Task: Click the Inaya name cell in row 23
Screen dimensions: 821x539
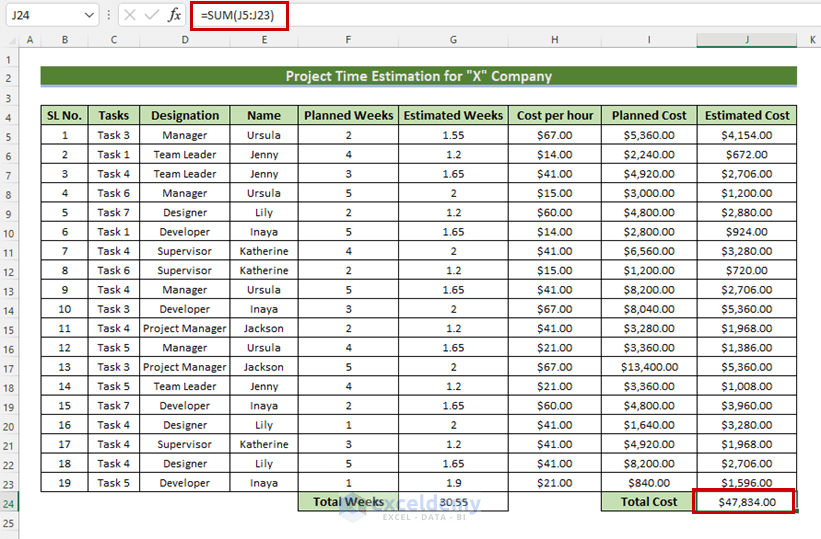Action: coord(264,482)
